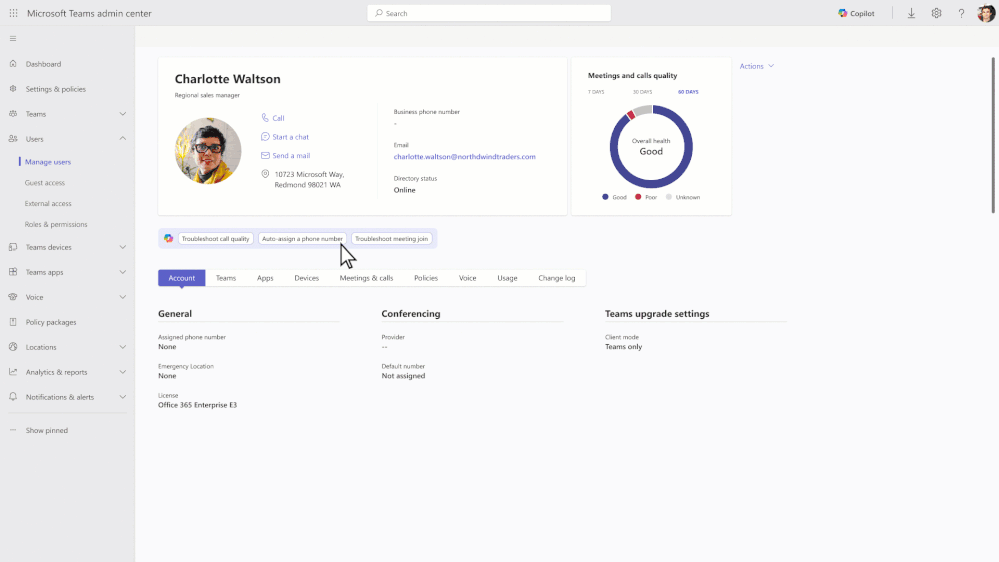Image resolution: width=999 pixels, height=562 pixels.
Task: Open Copilot from the top bar
Action: [856, 13]
